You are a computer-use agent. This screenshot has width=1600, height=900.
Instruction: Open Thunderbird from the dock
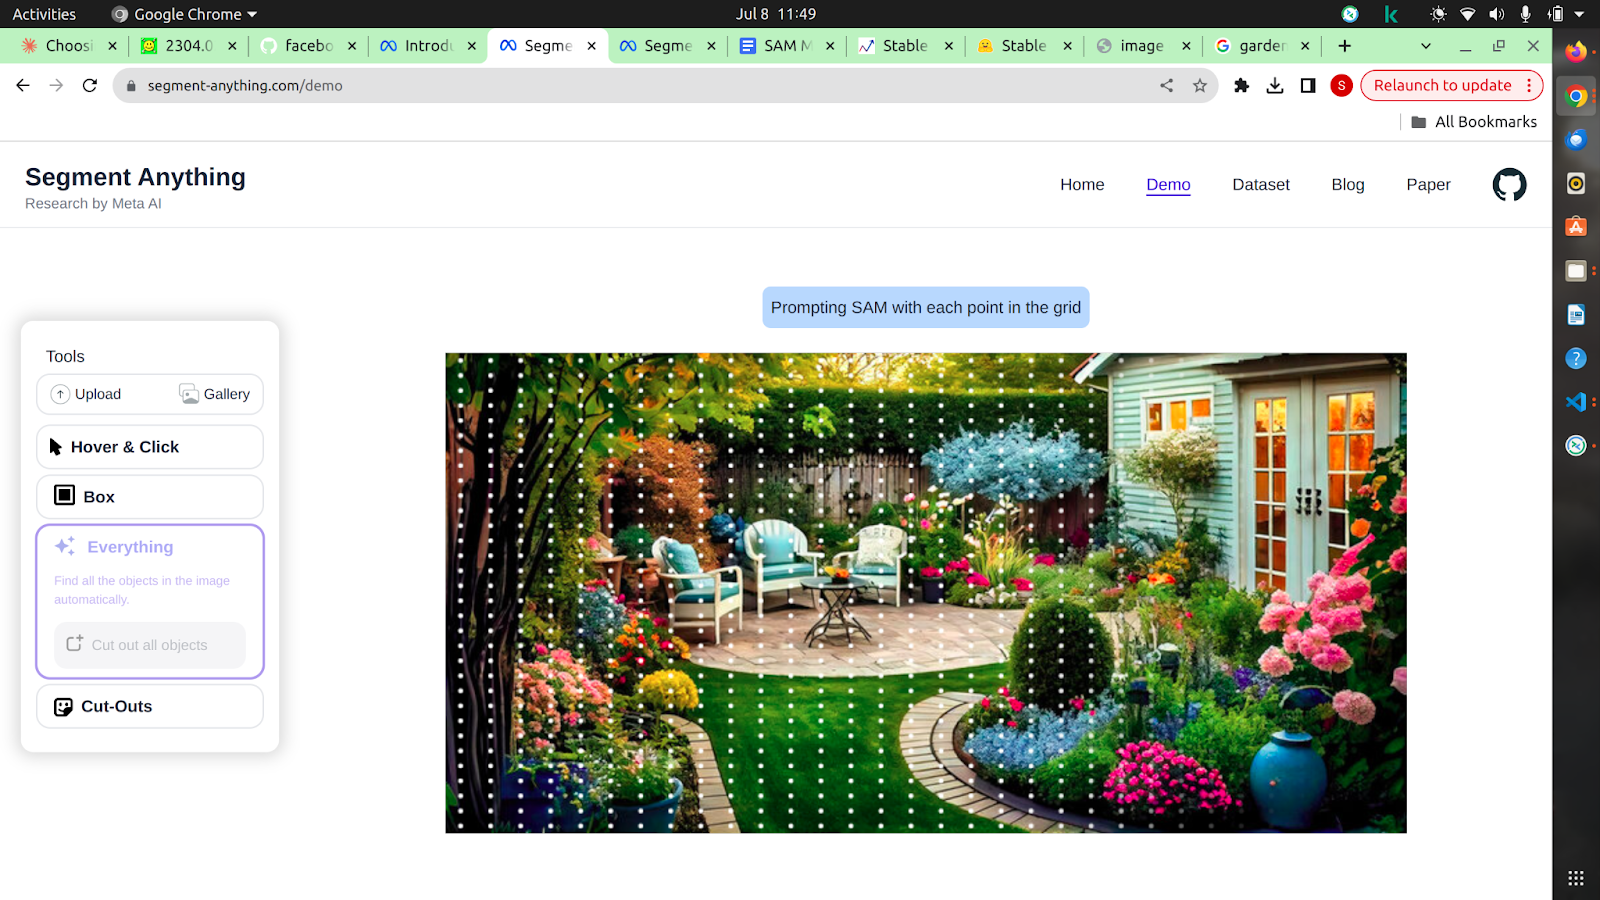[1576, 140]
